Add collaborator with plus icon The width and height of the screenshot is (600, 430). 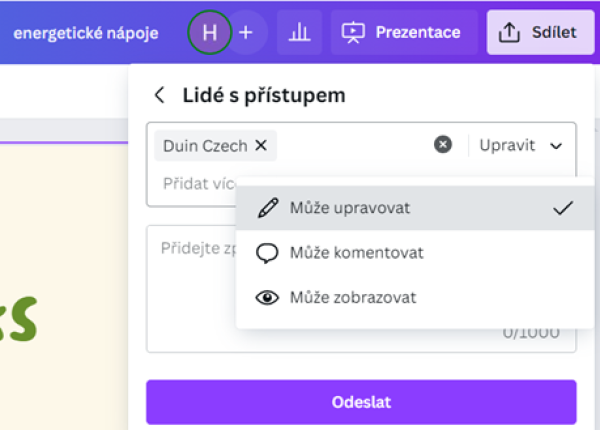pyautogui.click(x=246, y=33)
